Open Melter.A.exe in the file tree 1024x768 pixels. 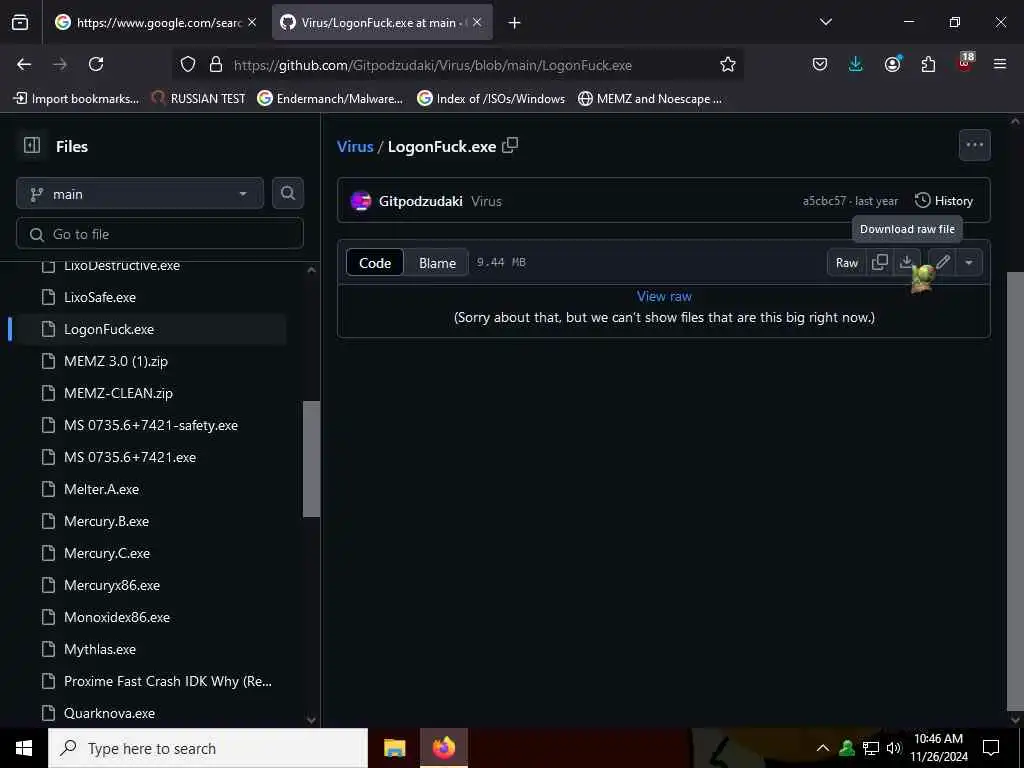pos(101,489)
